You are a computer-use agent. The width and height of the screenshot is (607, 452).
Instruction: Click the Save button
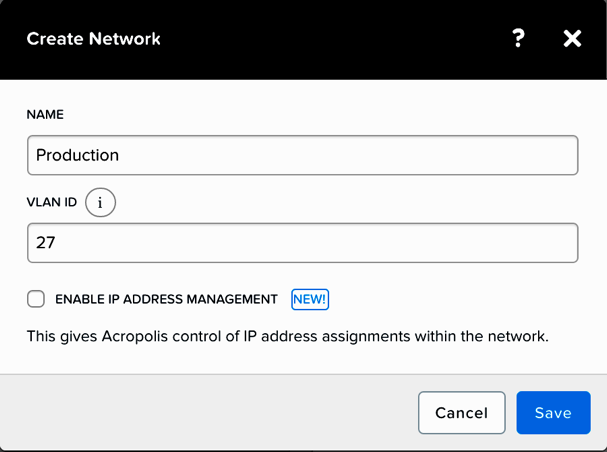553,413
